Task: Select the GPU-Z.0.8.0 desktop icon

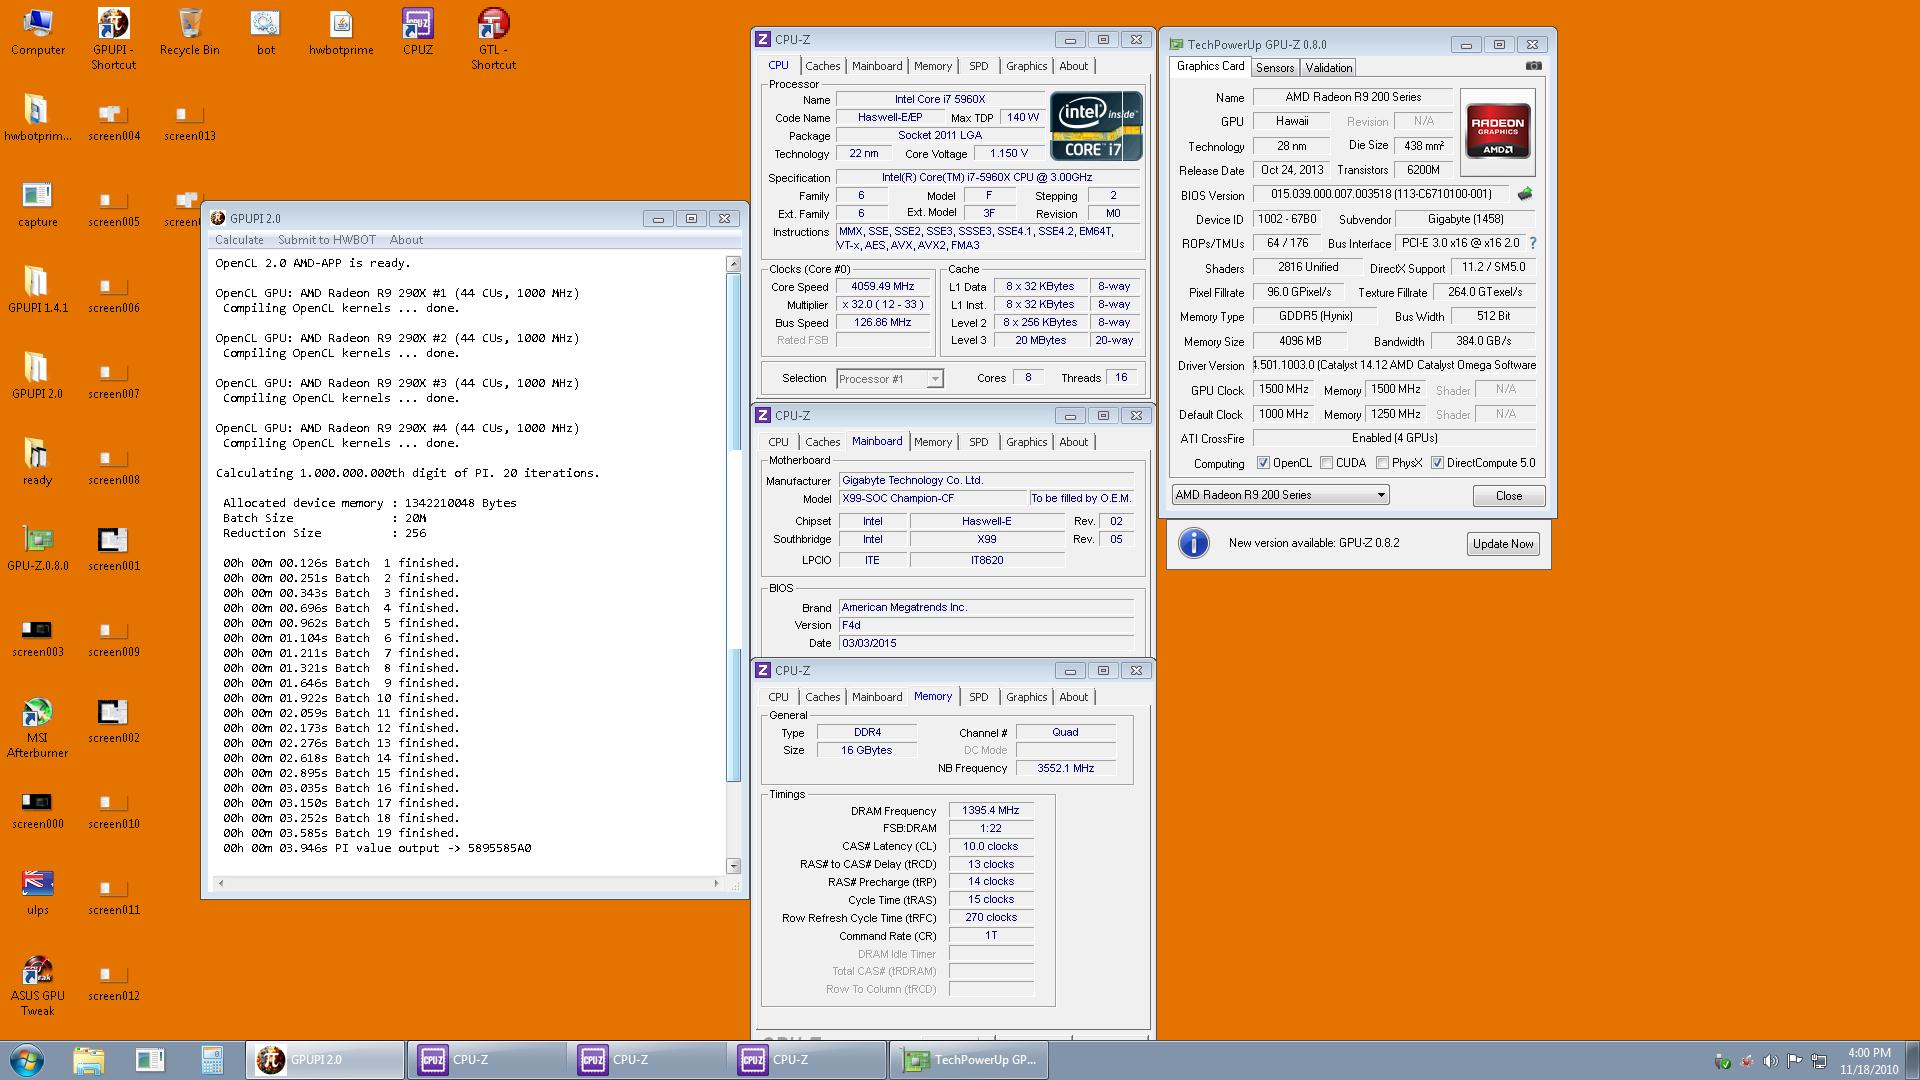Action: coord(37,549)
